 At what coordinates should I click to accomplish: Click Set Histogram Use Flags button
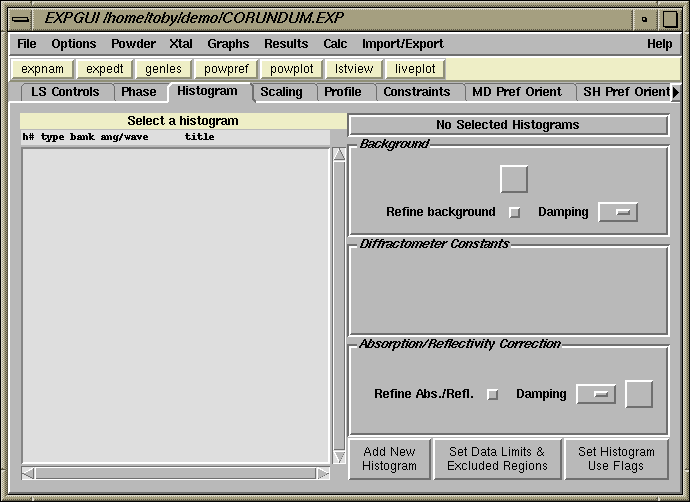click(x=616, y=459)
